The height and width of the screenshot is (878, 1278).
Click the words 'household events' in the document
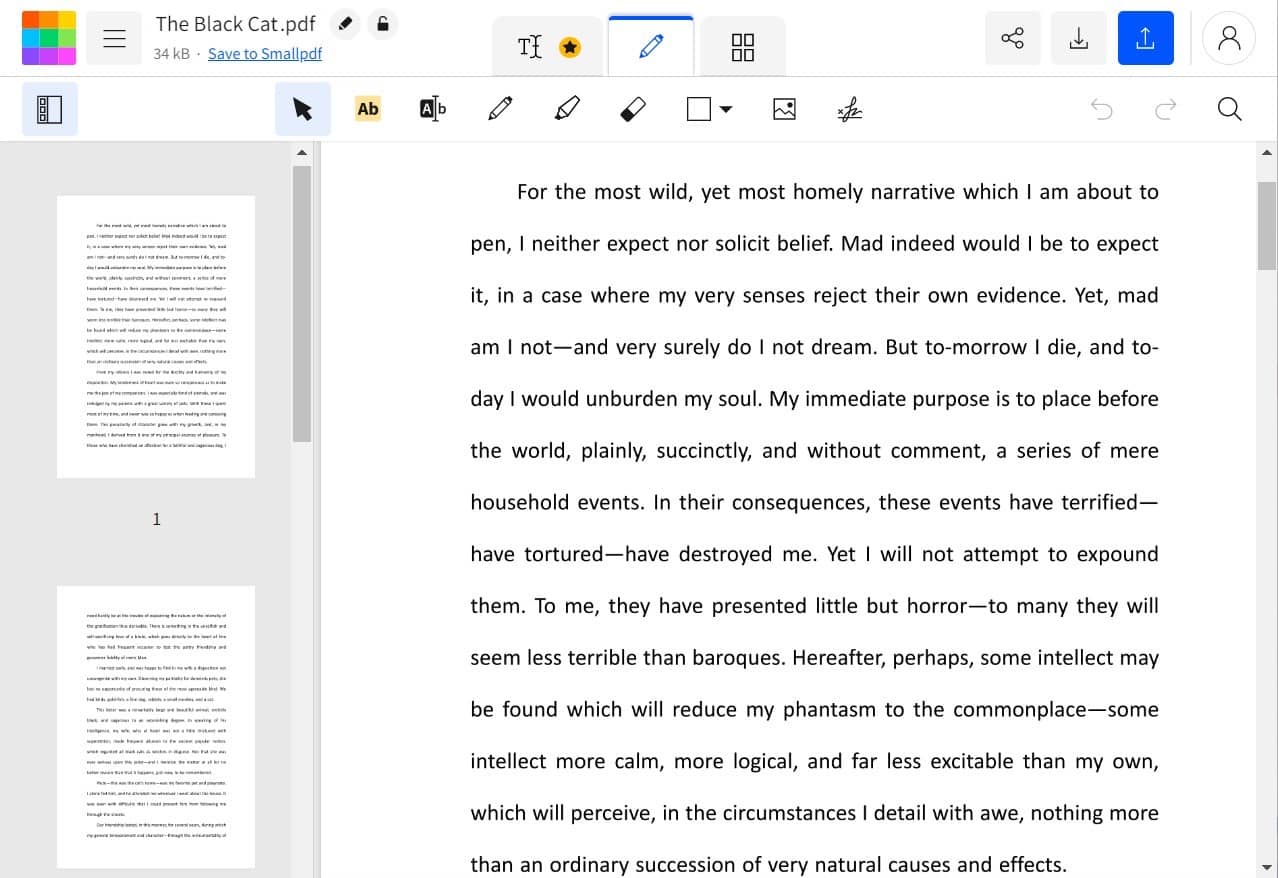point(557,502)
